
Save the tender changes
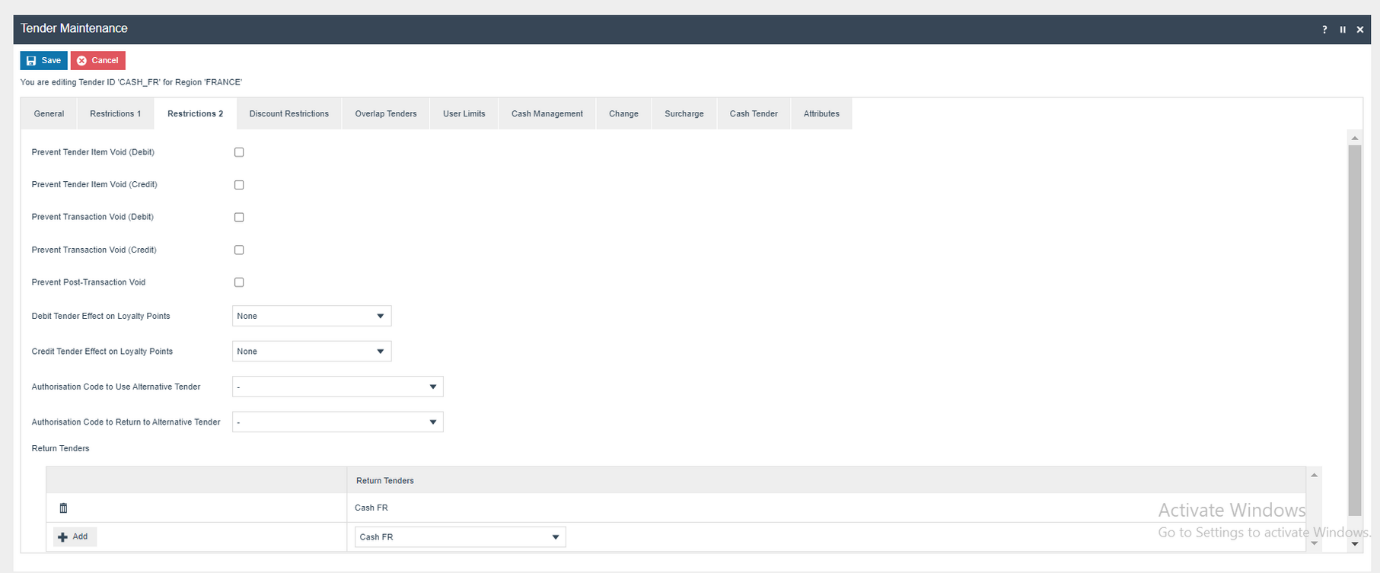(x=43, y=60)
